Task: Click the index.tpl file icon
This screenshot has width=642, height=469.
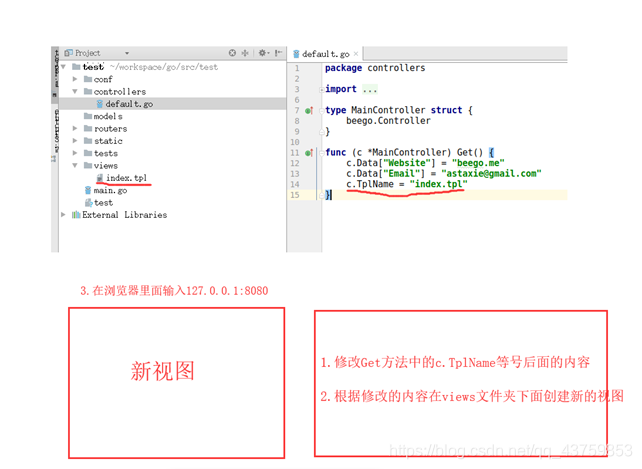Action: pos(99,178)
